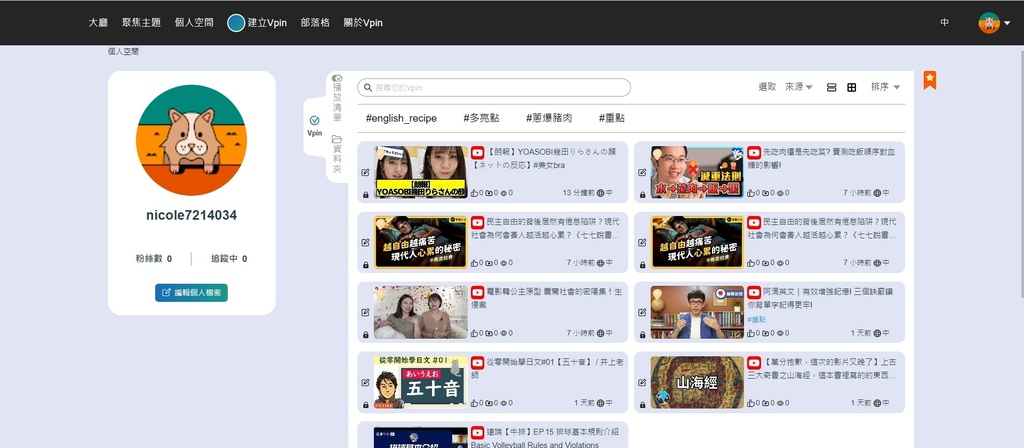The height and width of the screenshot is (448, 1024).
Task: Filter by #english_recipe tag
Action: pos(401,118)
